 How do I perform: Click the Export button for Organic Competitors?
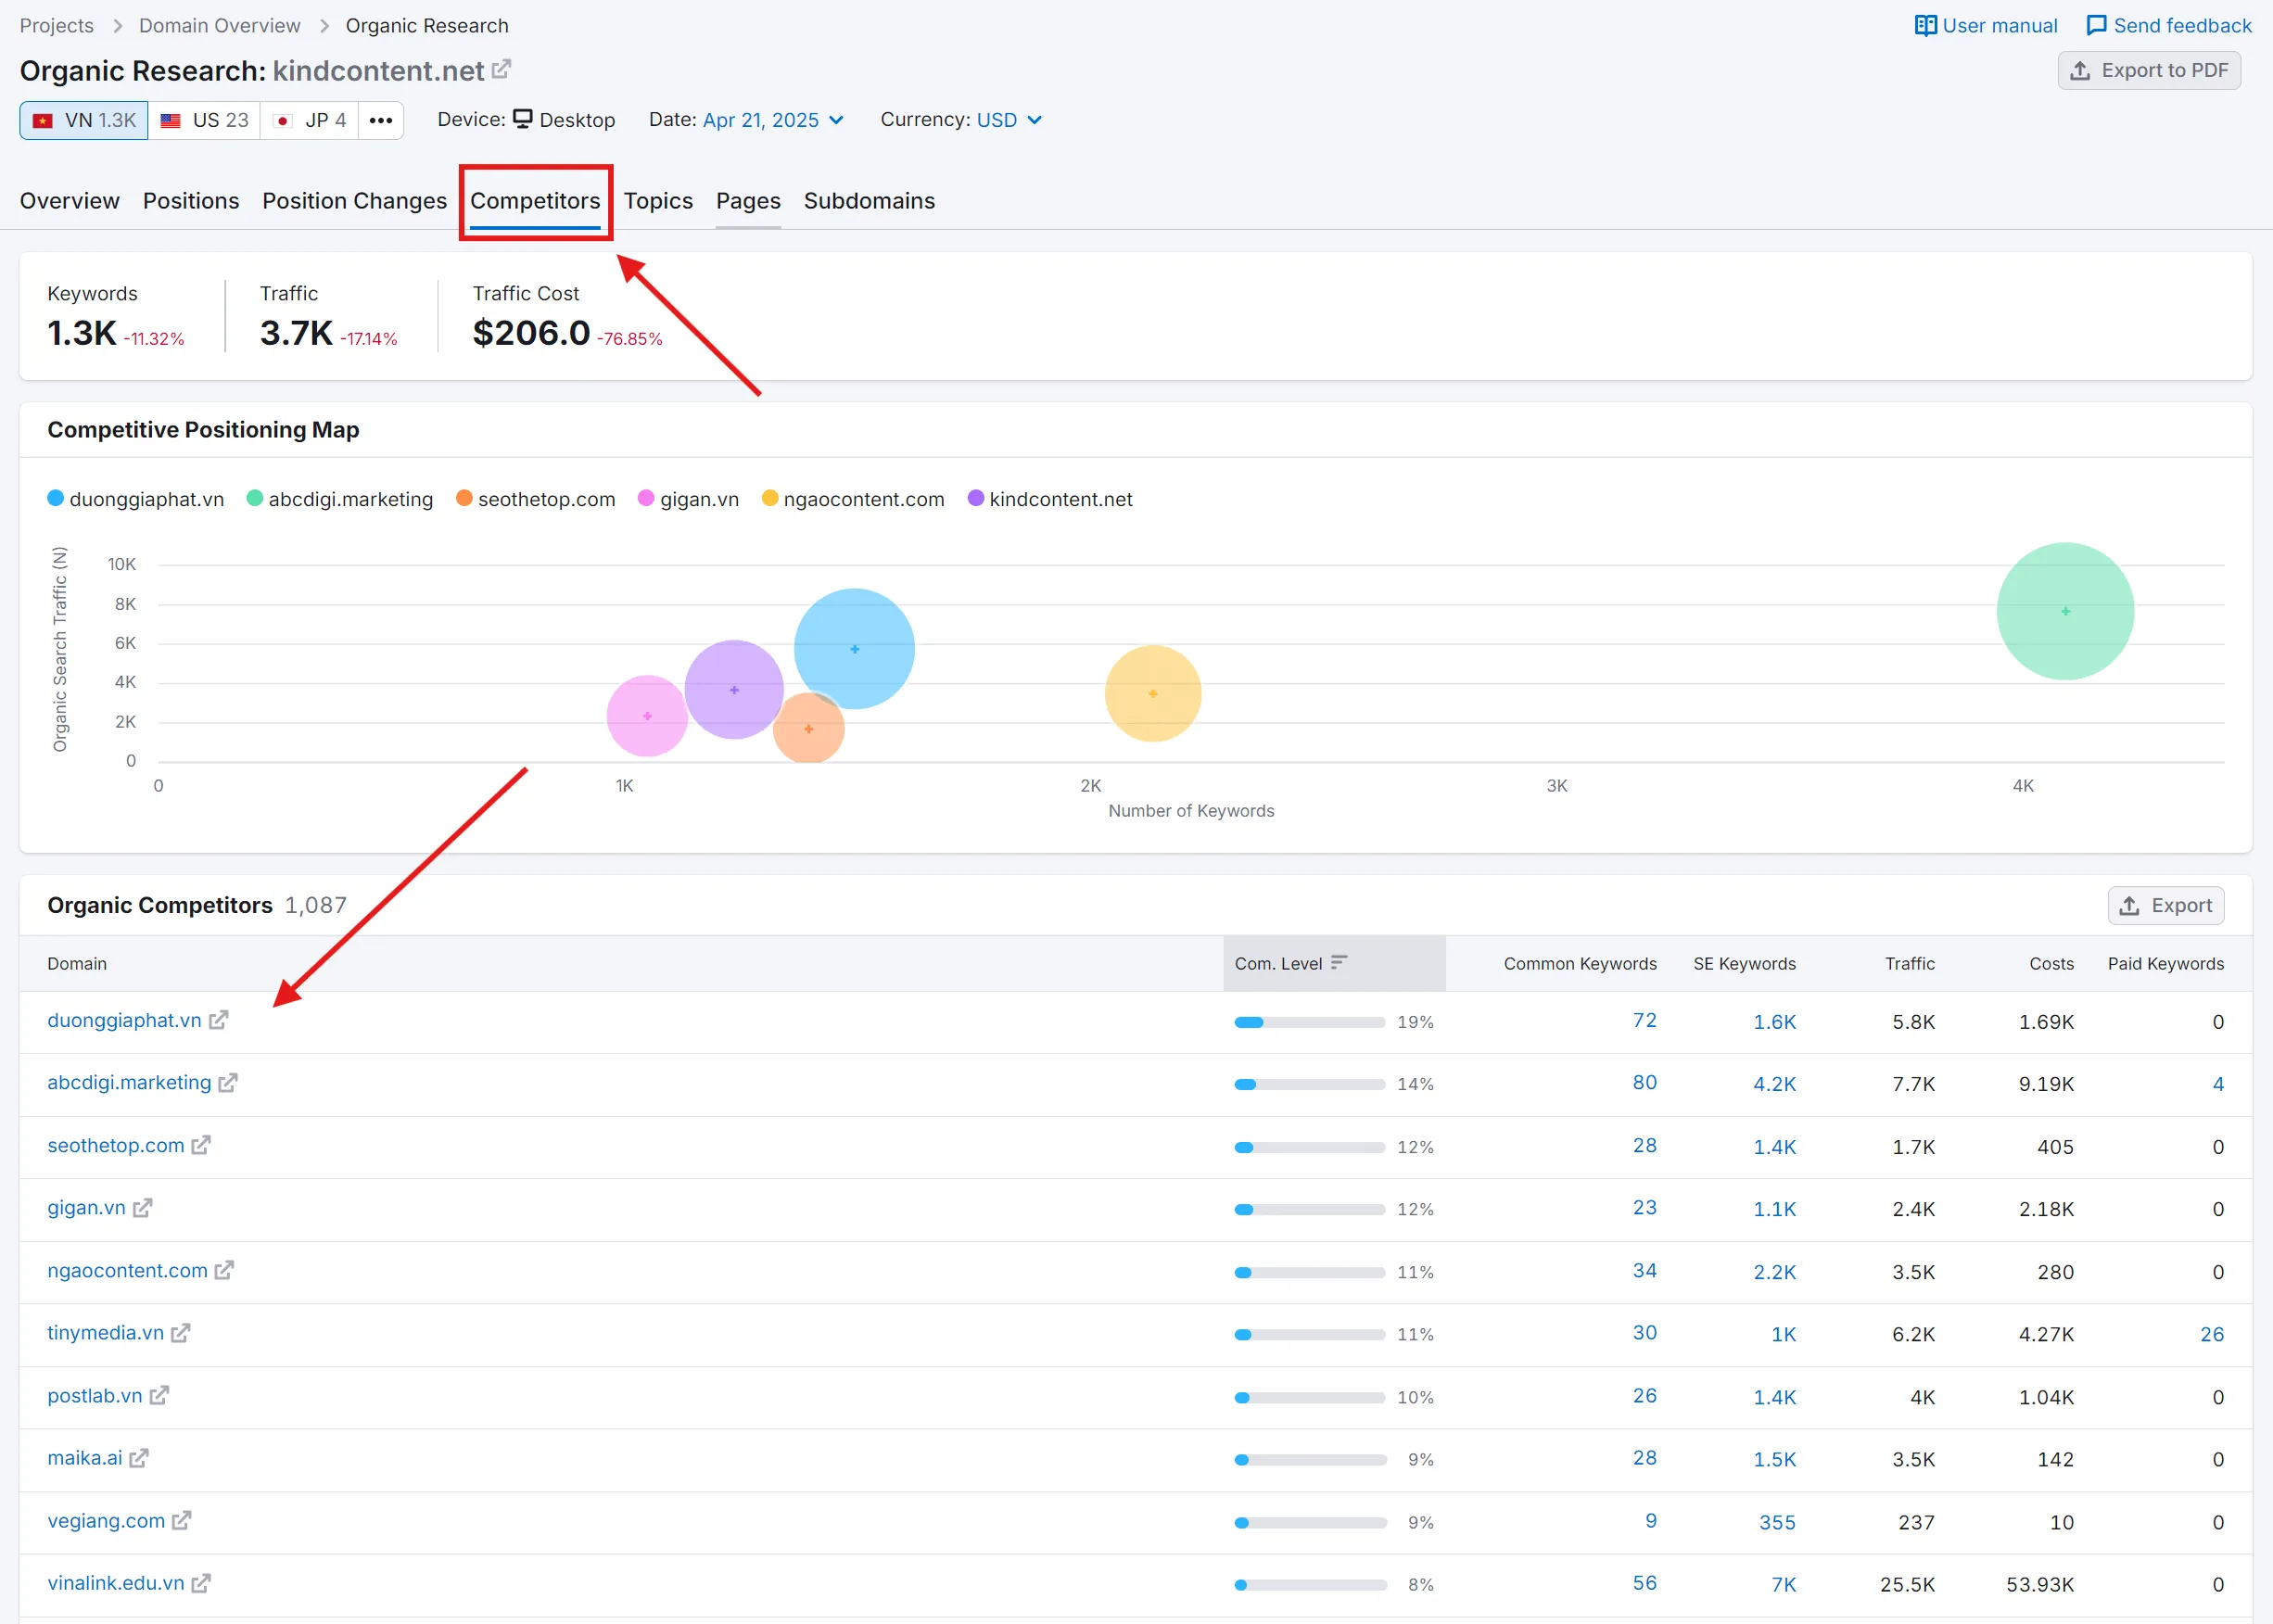click(x=2166, y=905)
